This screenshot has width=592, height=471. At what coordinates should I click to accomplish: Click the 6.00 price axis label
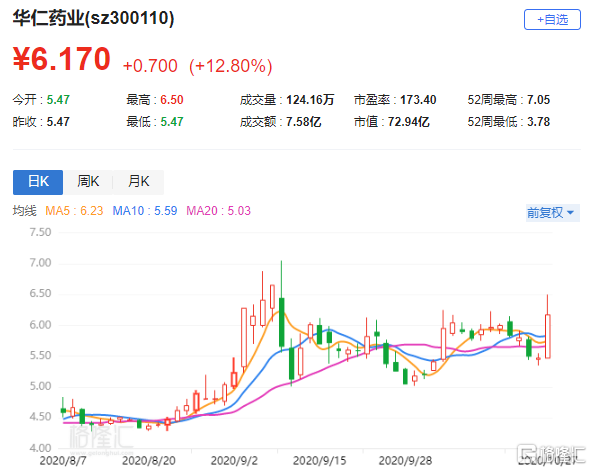click(40, 325)
